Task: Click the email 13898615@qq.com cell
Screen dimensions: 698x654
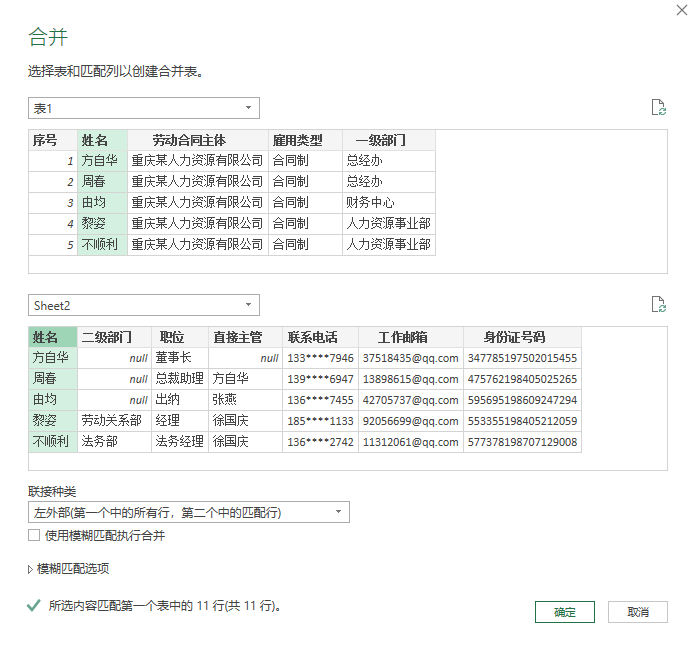Action: point(411,378)
